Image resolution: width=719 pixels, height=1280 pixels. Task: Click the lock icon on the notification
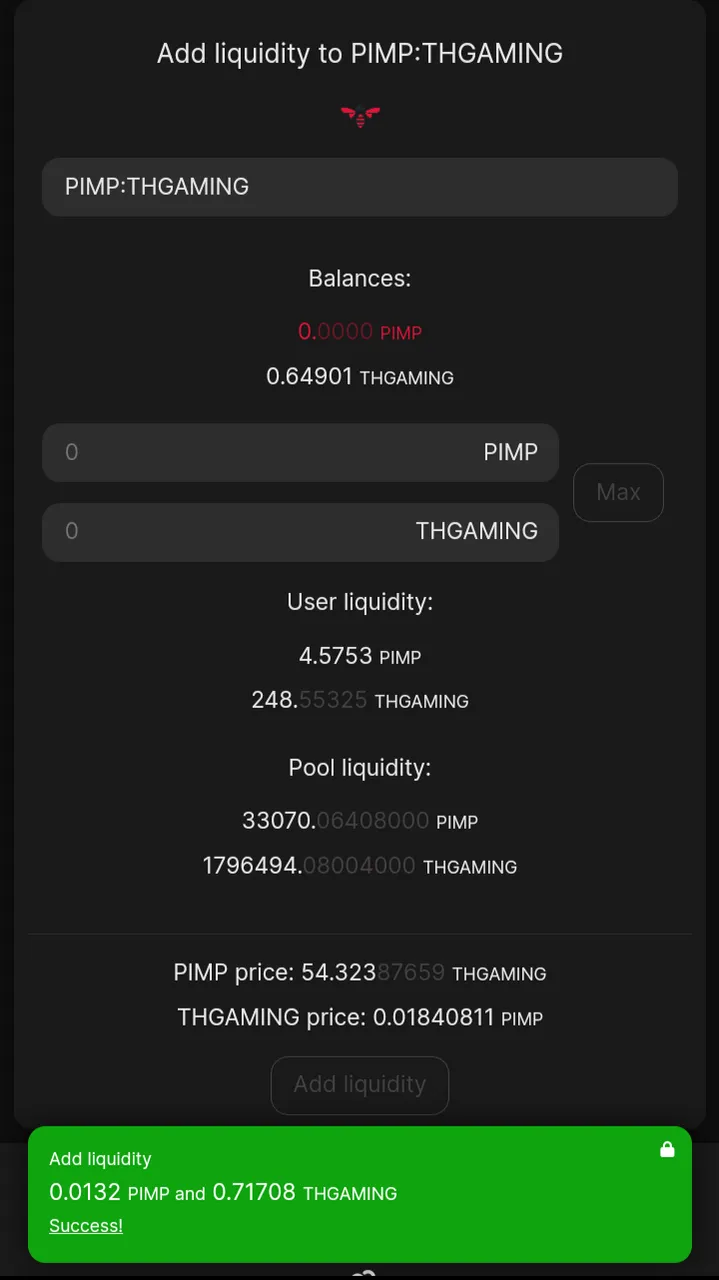click(x=667, y=1150)
